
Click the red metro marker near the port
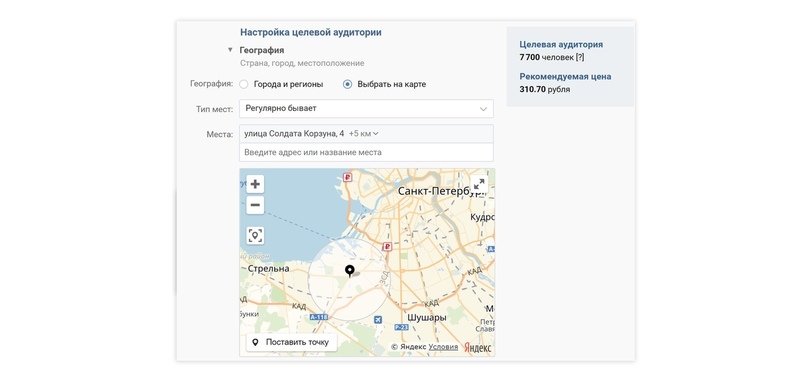[347, 178]
